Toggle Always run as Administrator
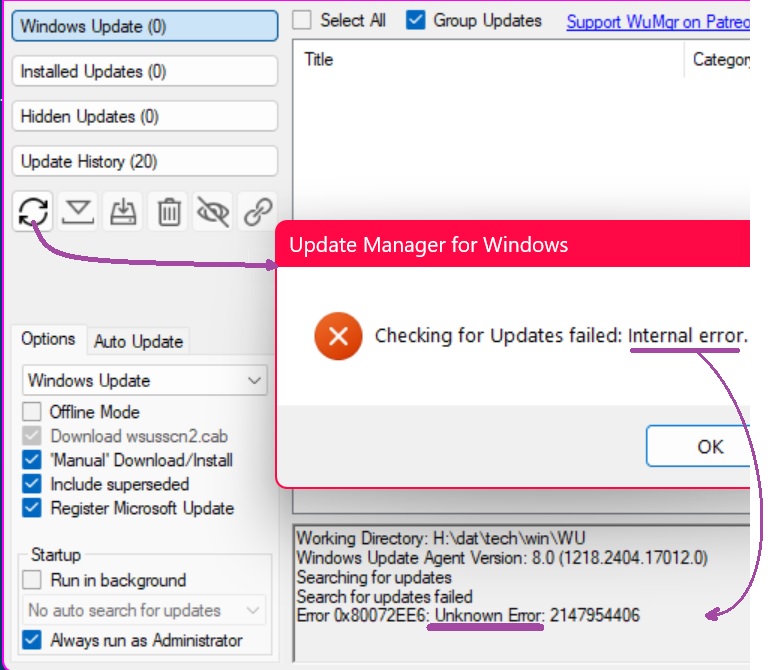Screen dimensions: 771x670 [x=33, y=640]
